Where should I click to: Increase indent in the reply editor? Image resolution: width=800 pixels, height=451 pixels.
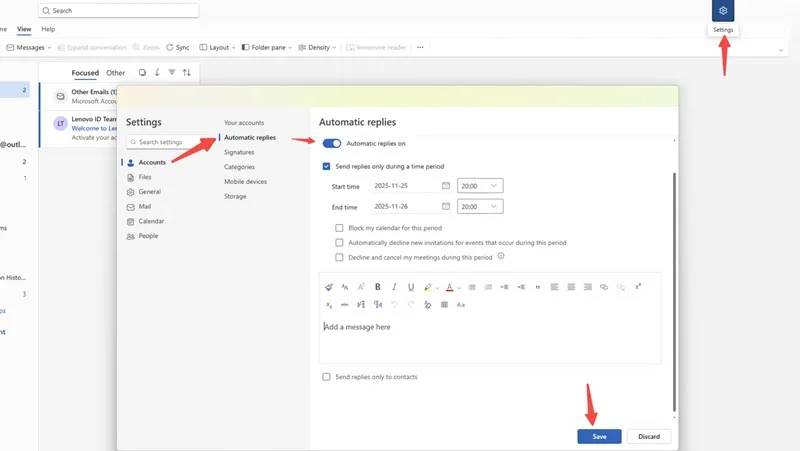pos(521,287)
